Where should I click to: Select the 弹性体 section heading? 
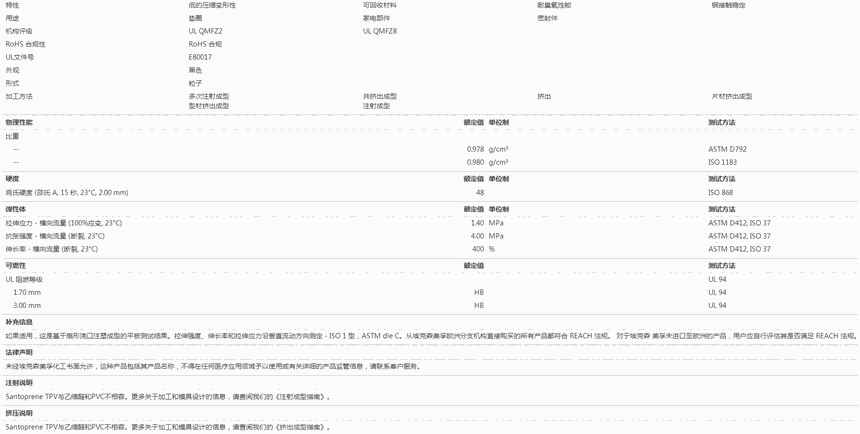click(x=16, y=210)
